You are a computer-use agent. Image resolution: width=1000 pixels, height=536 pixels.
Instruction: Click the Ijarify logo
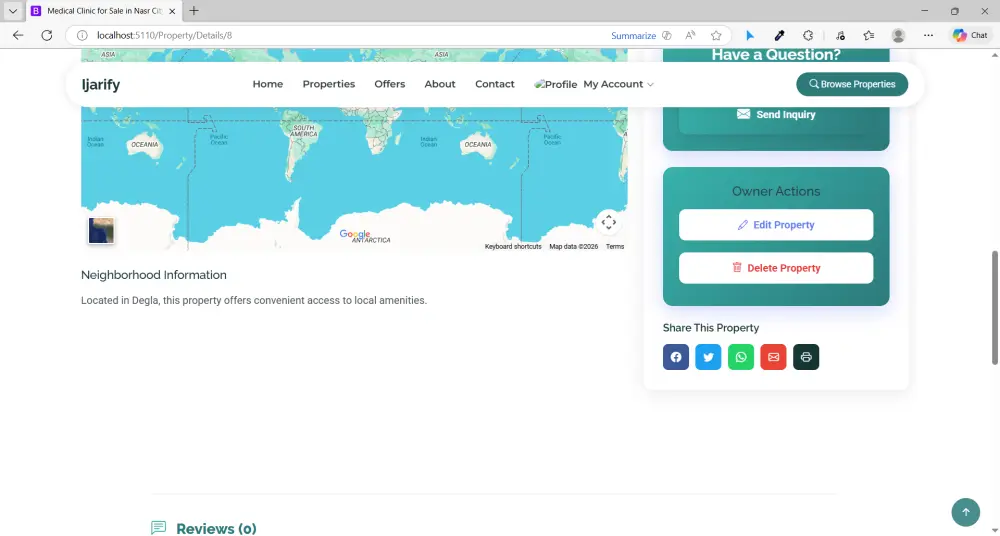pyautogui.click(x=101, y=84)
